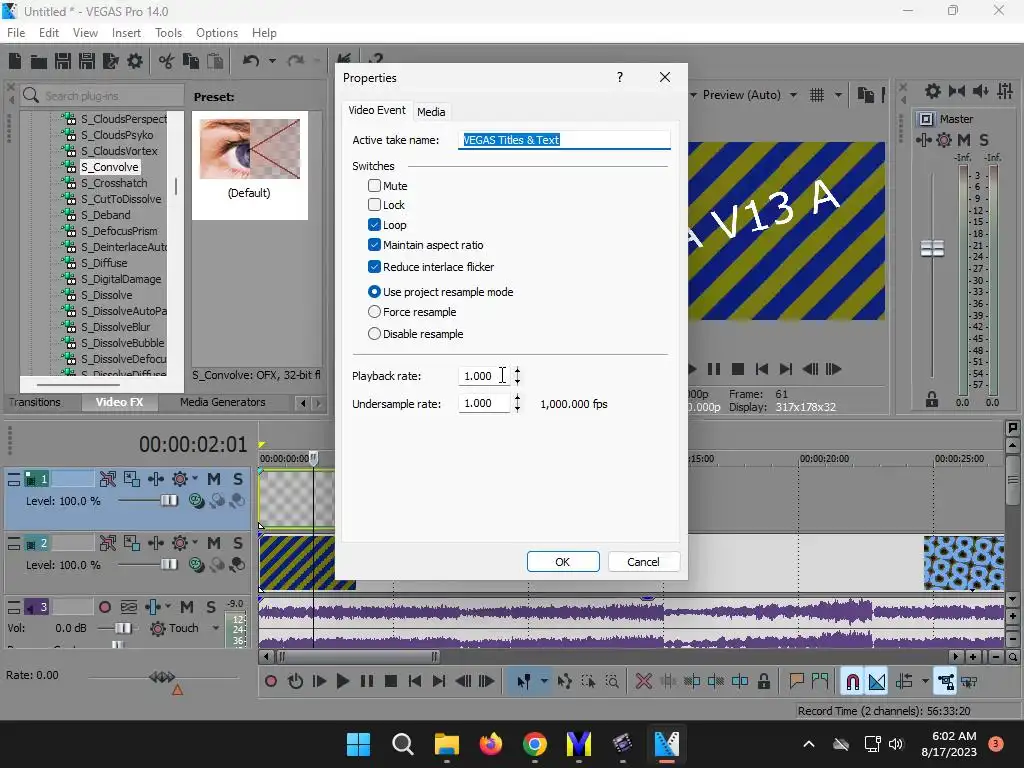This screenshot has height=768, width=1024.
Task: Open the edit tool selector dropdown arrow
Action: [544, 682]
